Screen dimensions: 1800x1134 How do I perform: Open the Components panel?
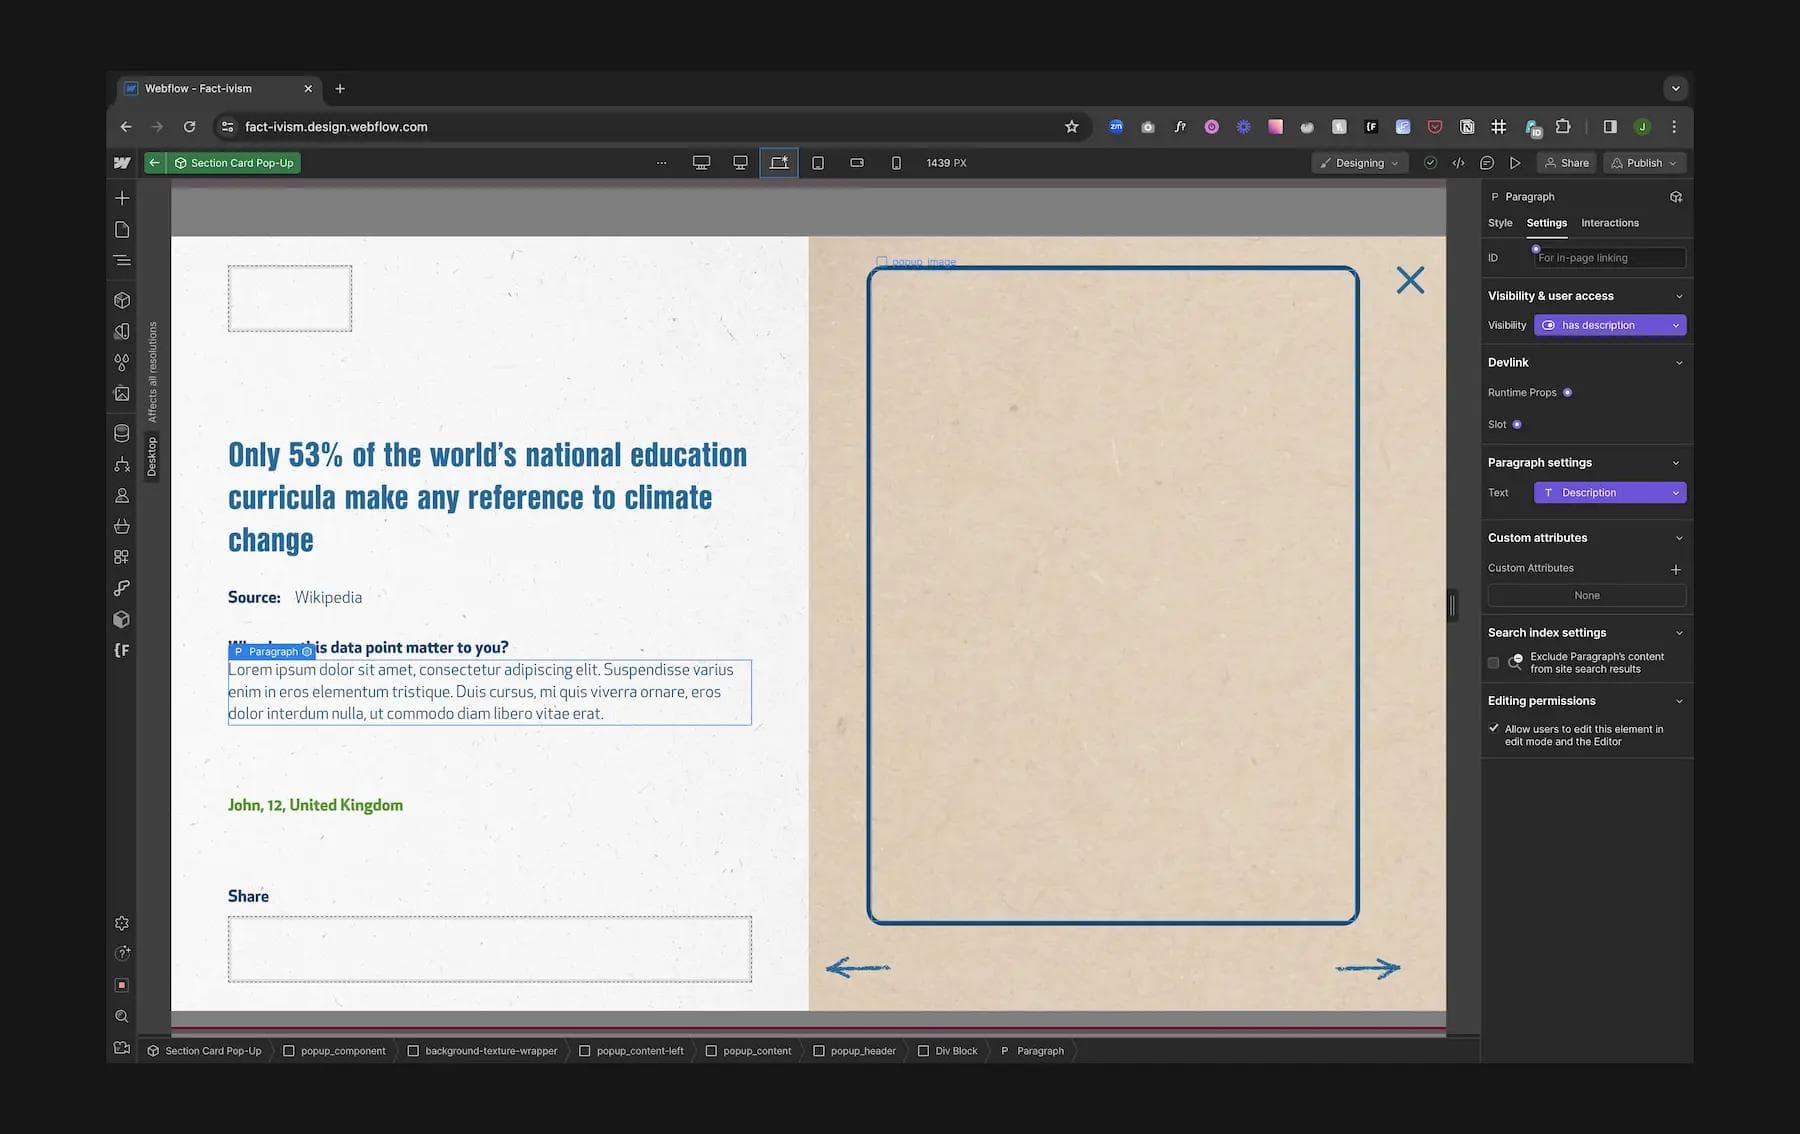pyautogui.click(x=121, y=299)
